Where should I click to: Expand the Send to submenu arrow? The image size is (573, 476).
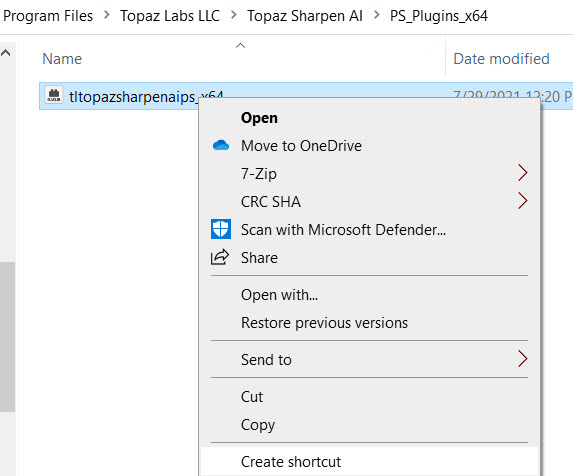coord(523,359)
